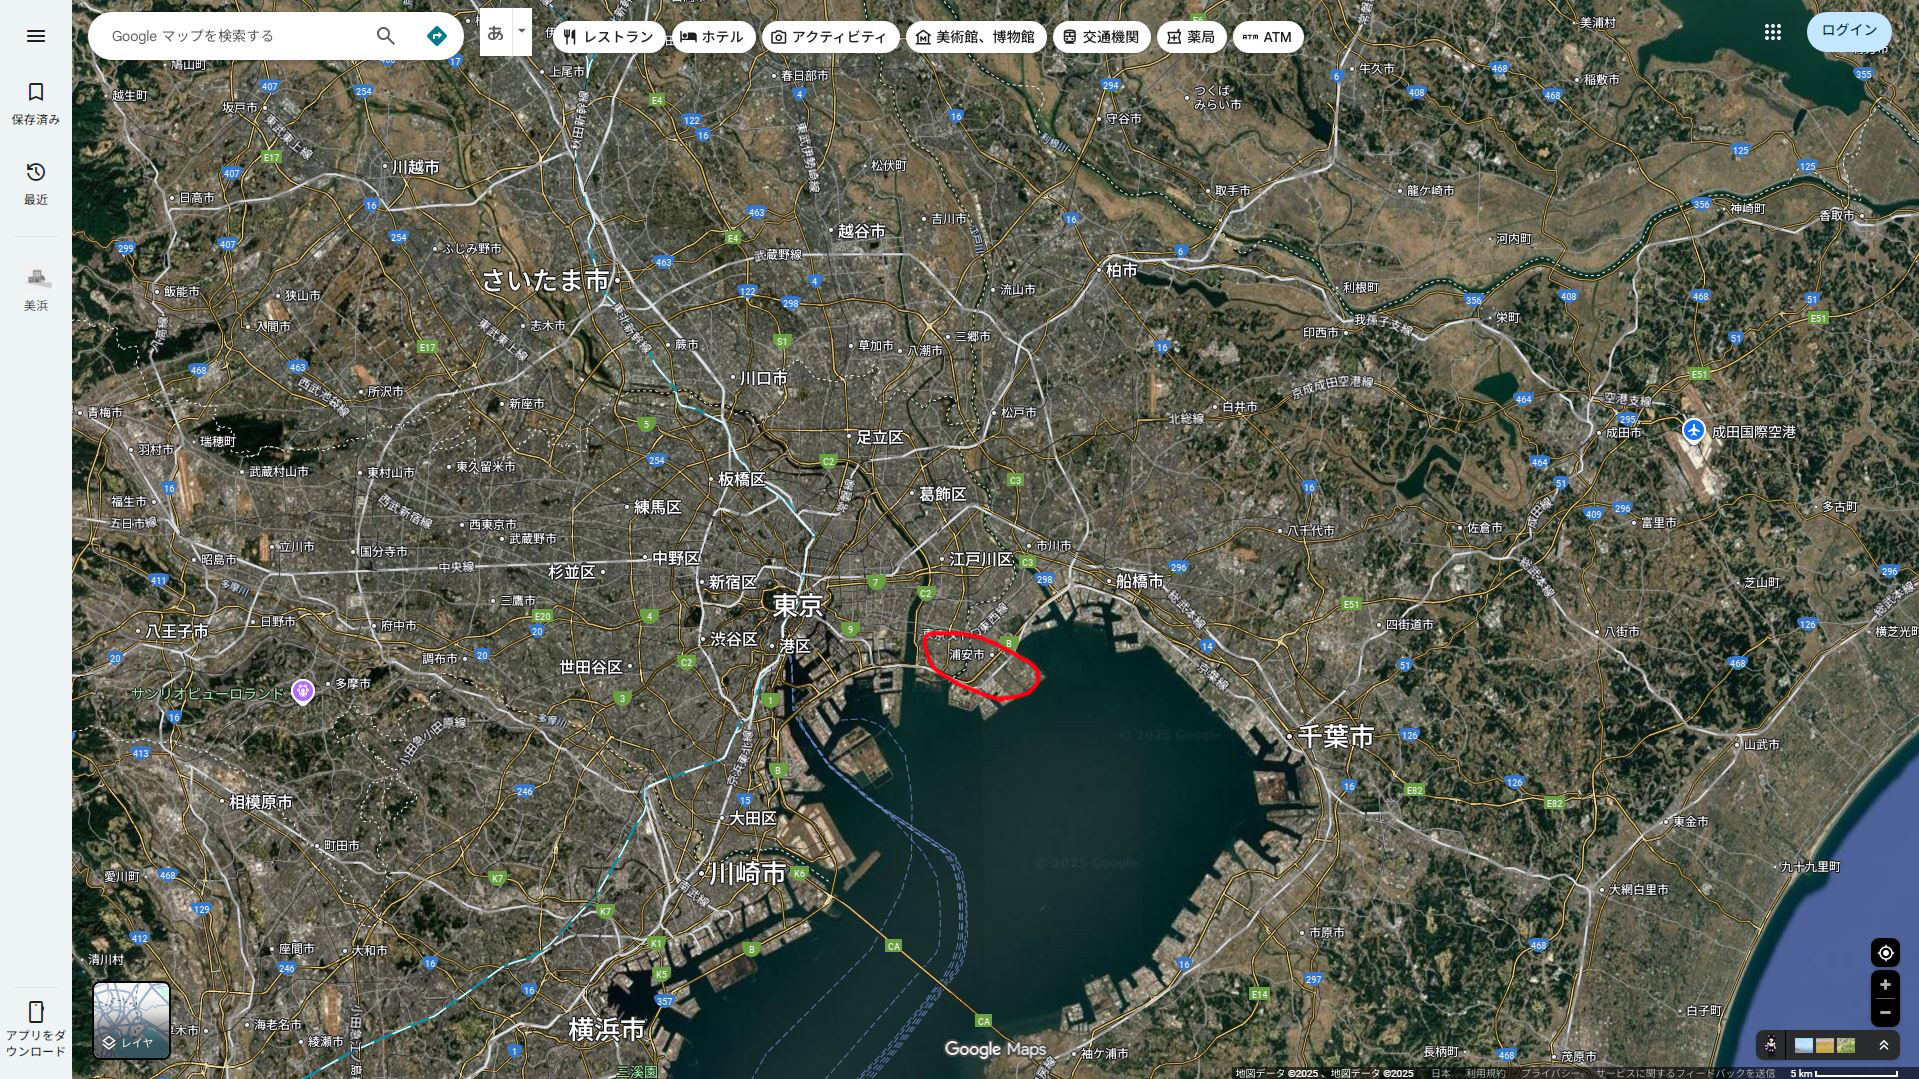
Task: Switch map type via レイヤ tile
Action: [x=131, y=1020]
